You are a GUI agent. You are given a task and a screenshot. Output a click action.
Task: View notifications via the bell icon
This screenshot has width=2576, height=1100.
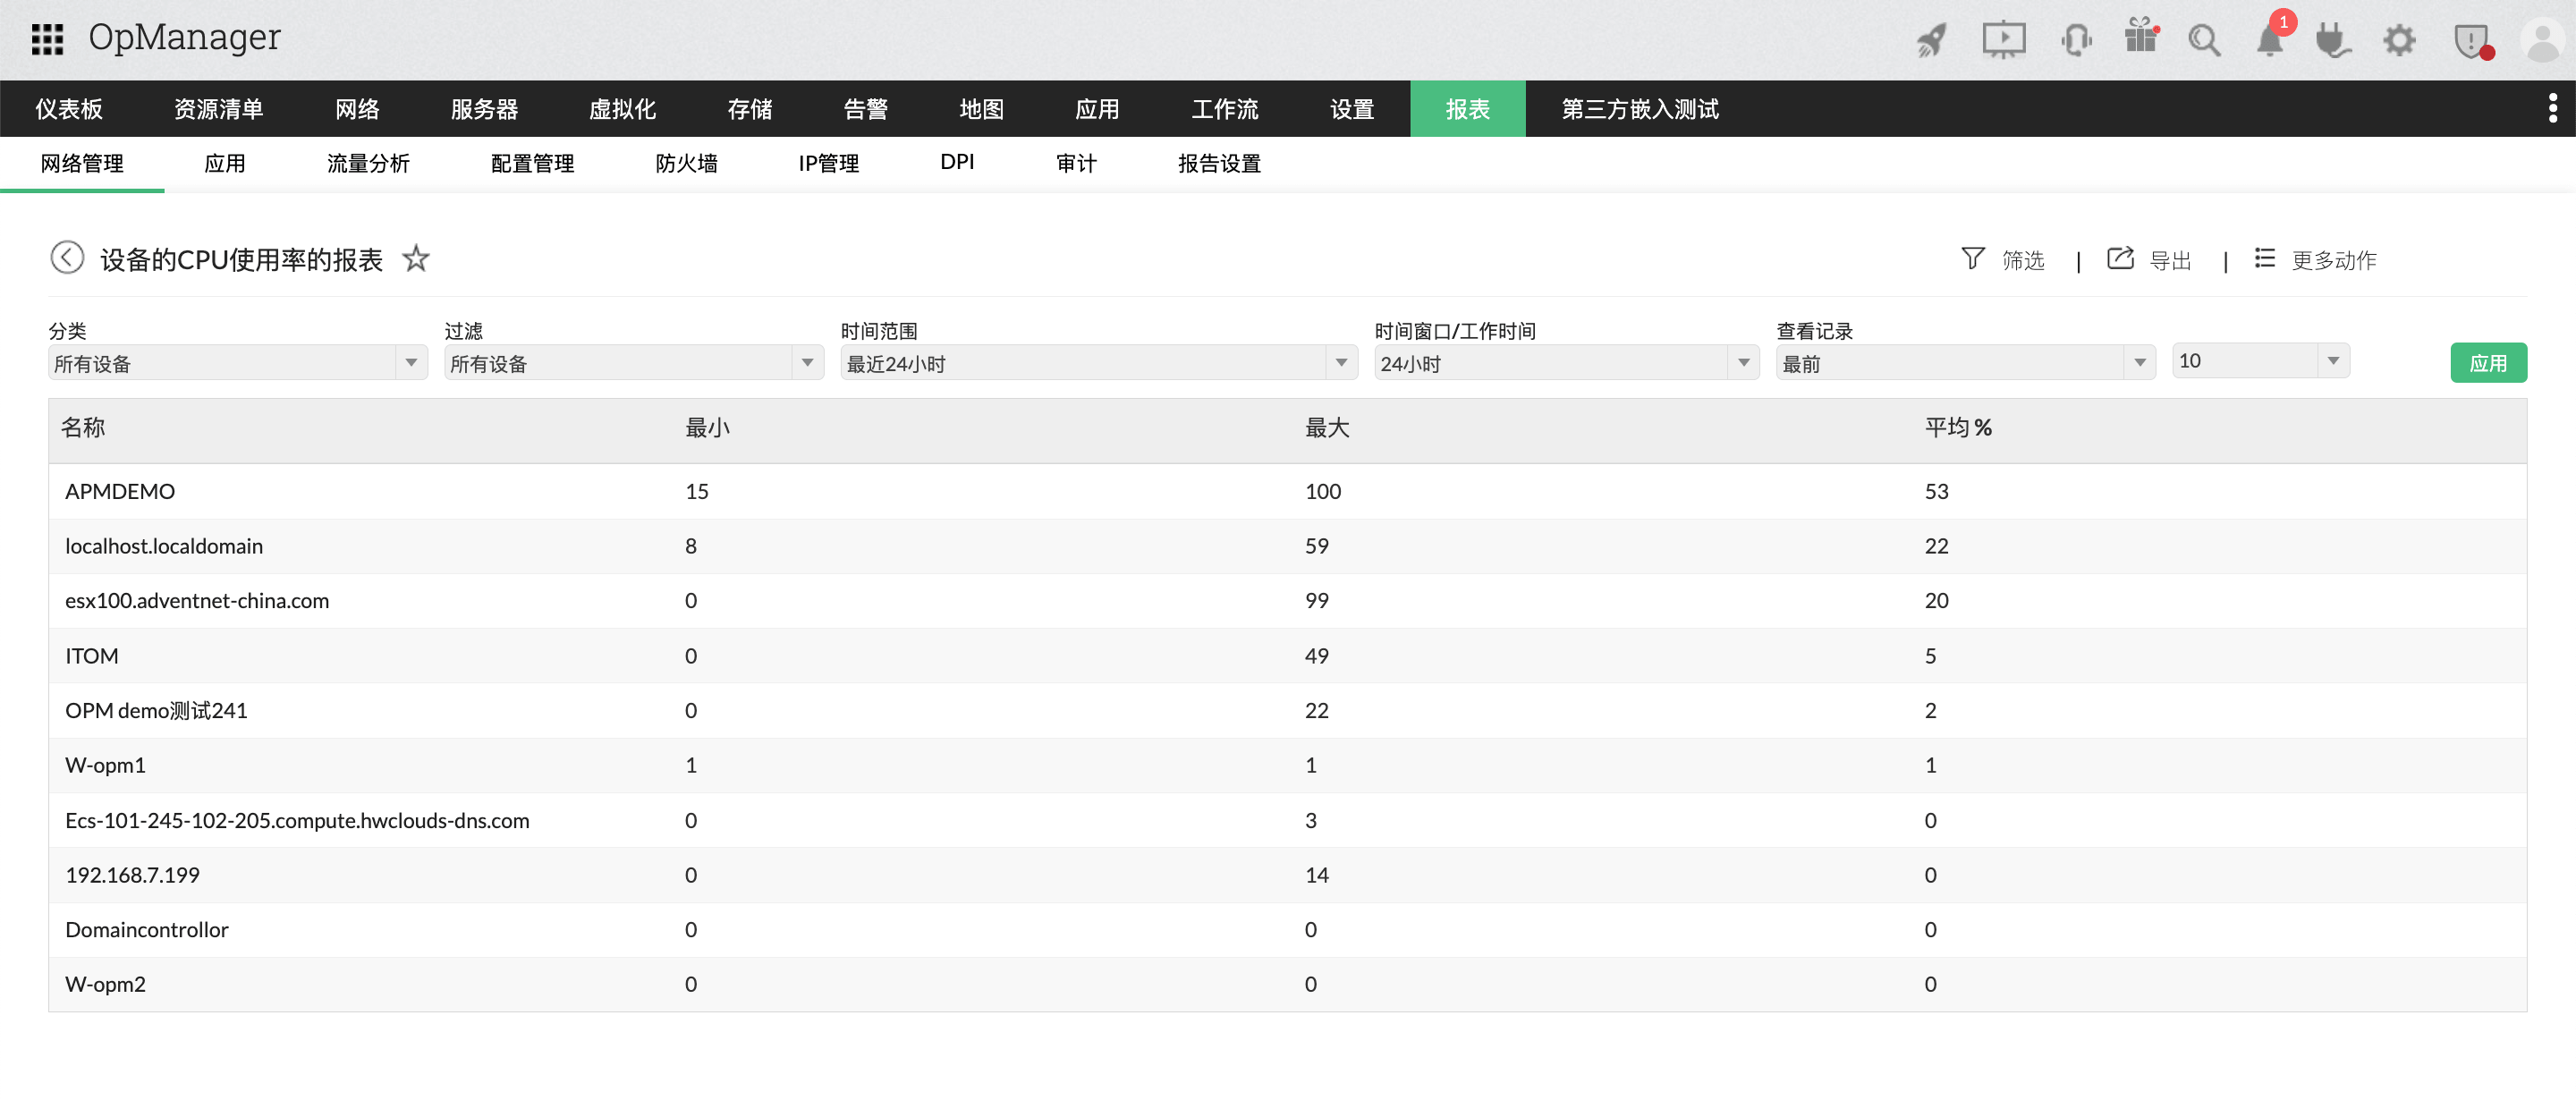point(2268,40)
